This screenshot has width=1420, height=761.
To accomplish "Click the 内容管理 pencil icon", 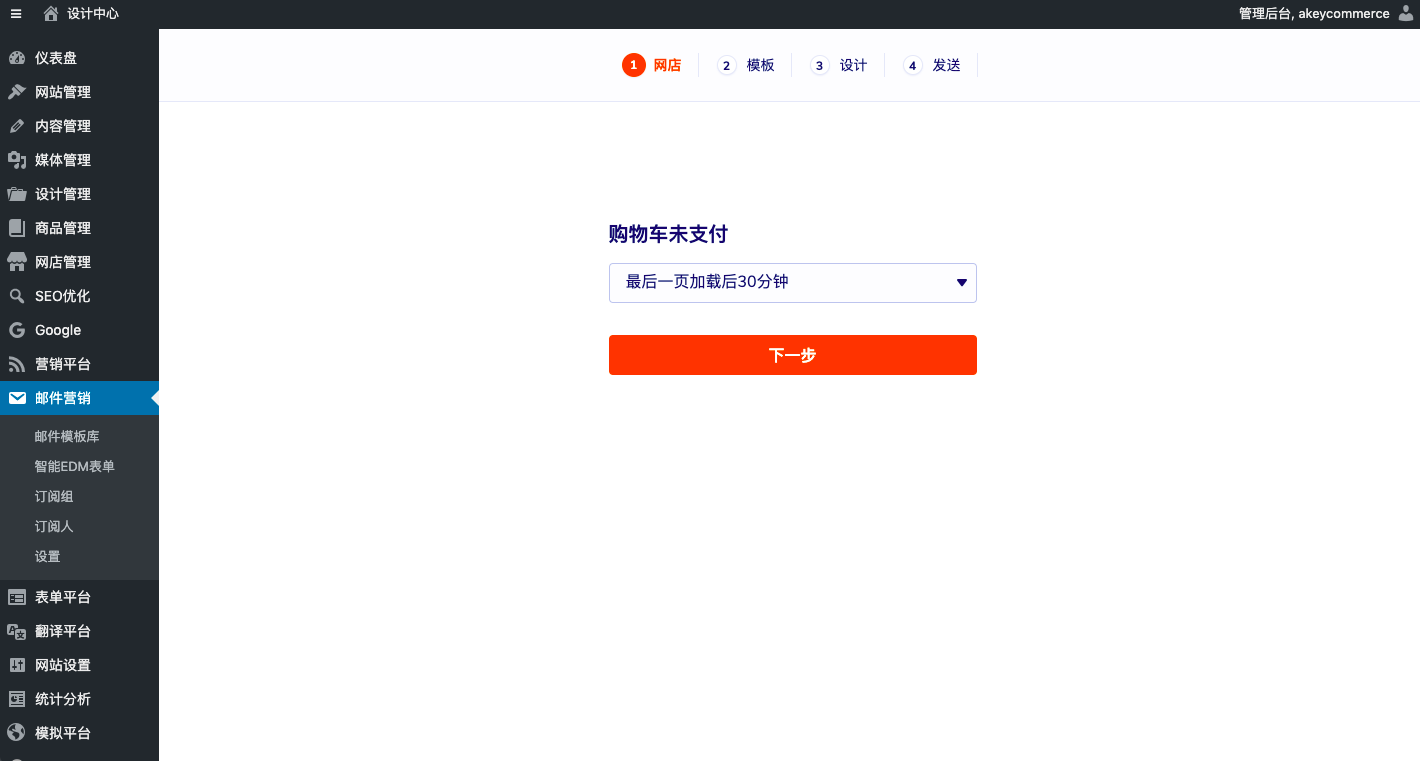I will click(x=17, y=126).
